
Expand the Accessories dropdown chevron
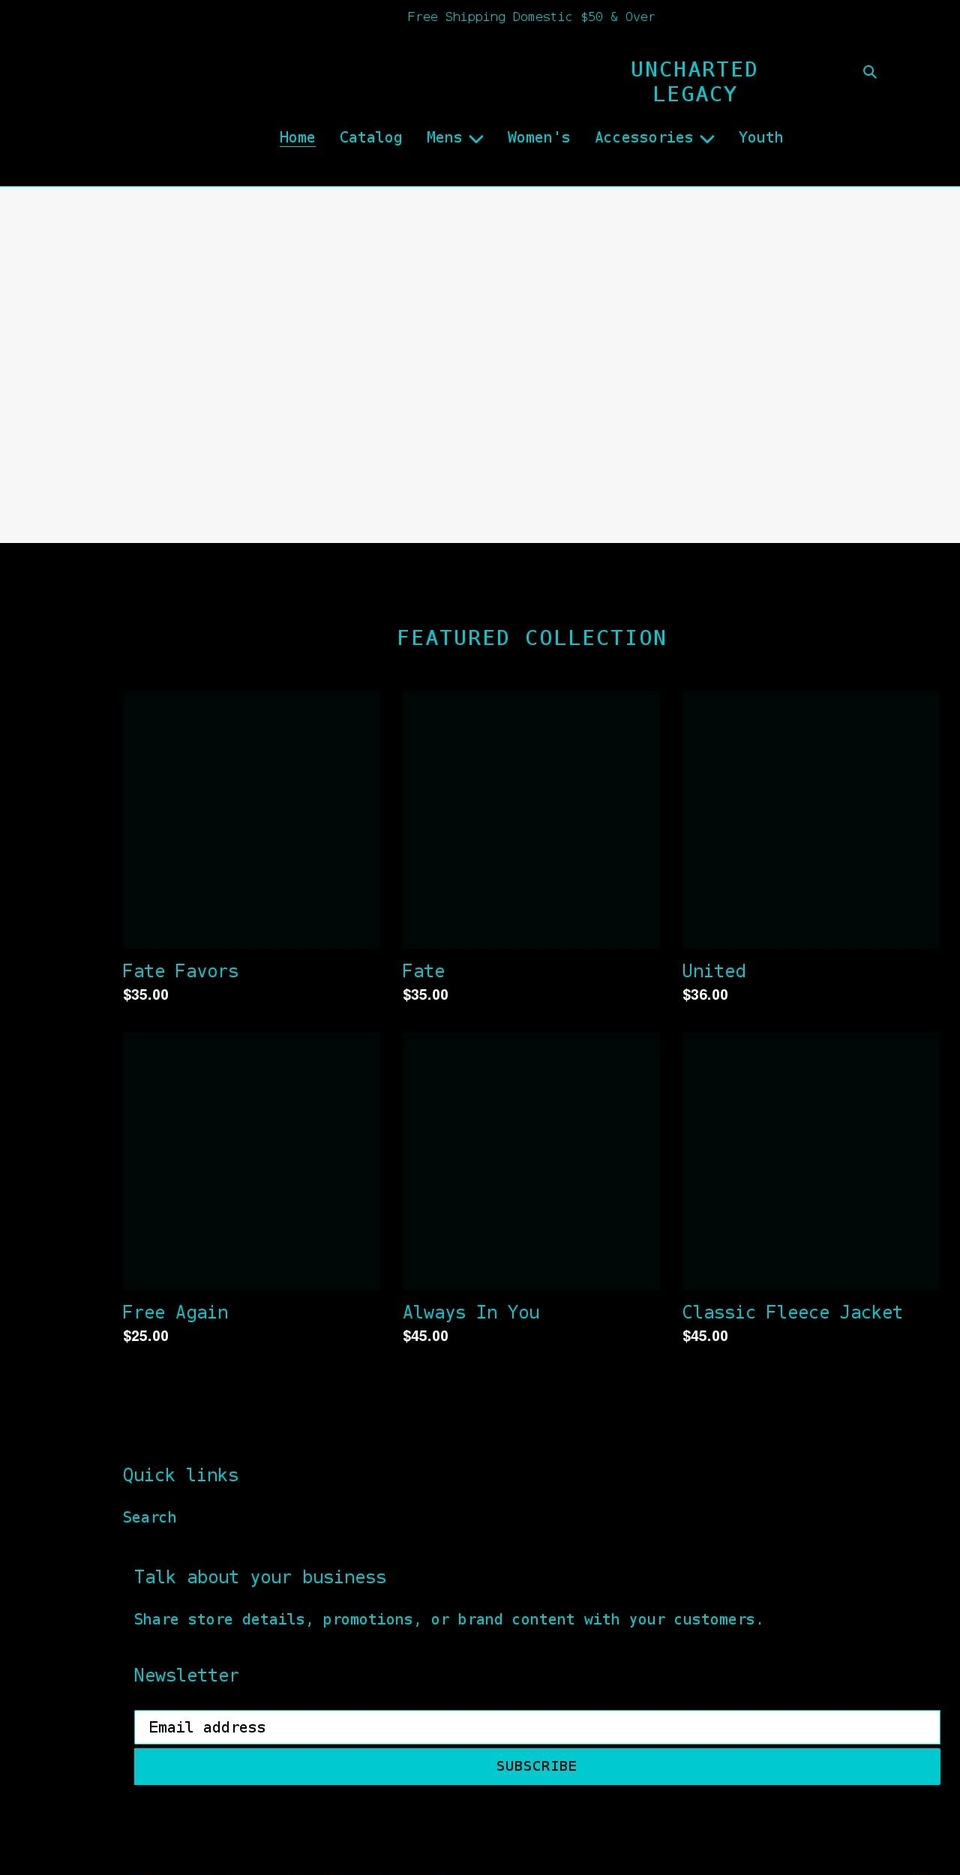coord(707,139)
